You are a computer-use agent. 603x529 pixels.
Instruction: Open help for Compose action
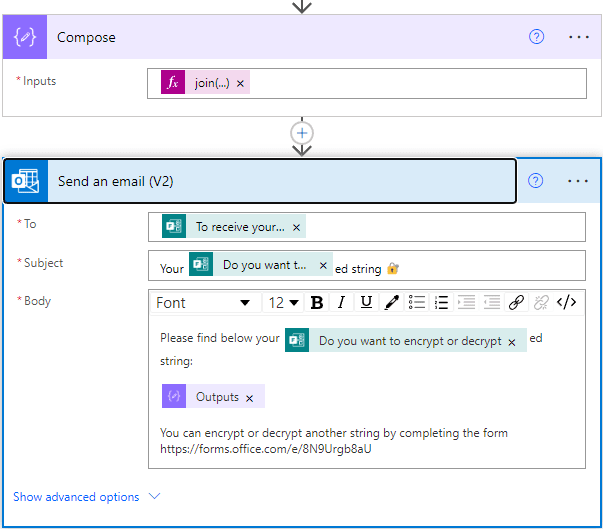(x=537, y=37)
